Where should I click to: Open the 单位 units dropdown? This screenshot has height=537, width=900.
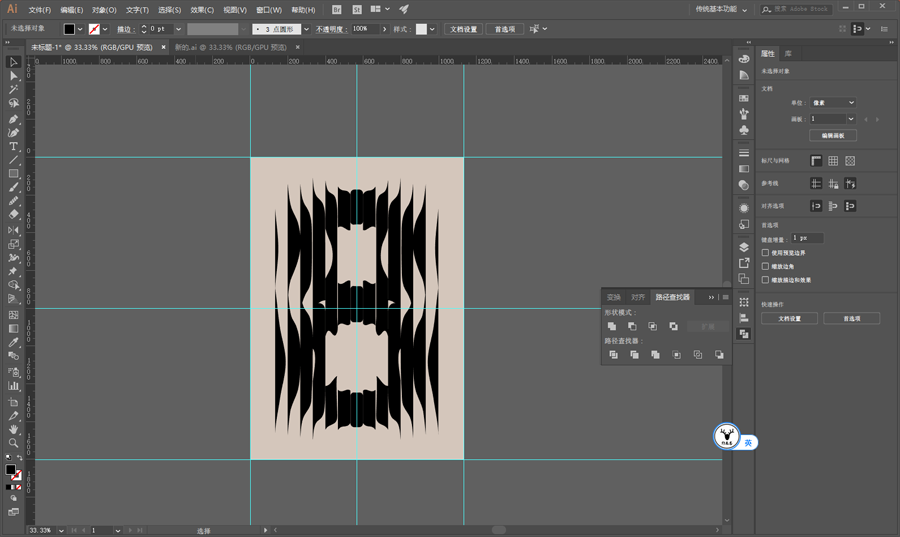point(833,103)
